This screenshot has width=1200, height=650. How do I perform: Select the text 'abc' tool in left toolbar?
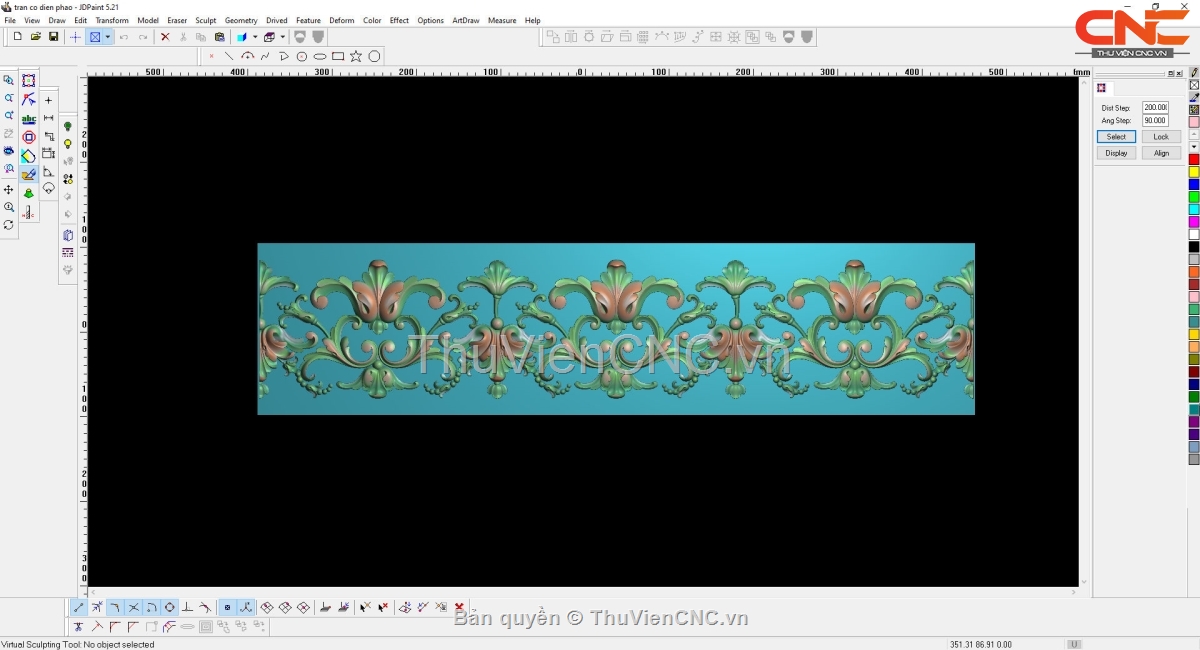[x=29, y=119]
